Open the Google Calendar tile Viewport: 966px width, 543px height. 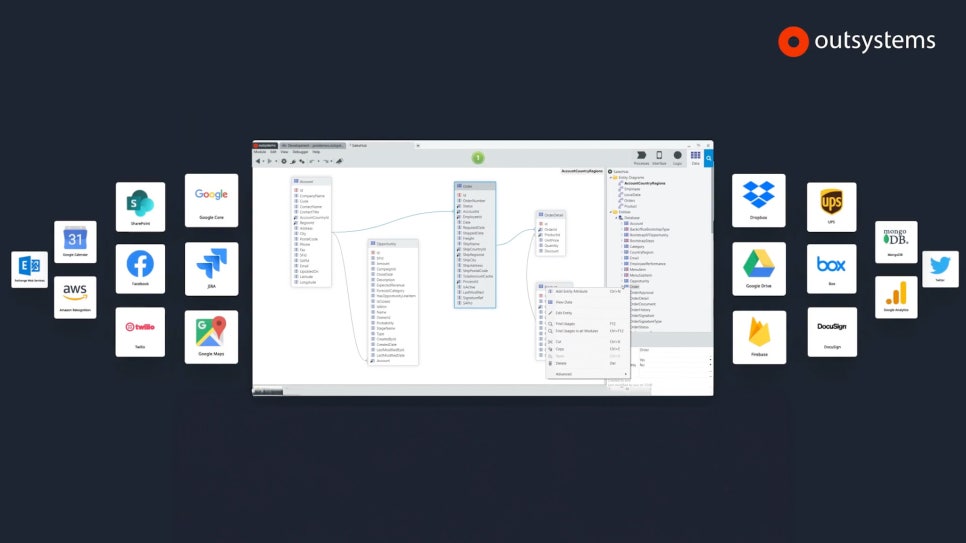pos(75,242)
